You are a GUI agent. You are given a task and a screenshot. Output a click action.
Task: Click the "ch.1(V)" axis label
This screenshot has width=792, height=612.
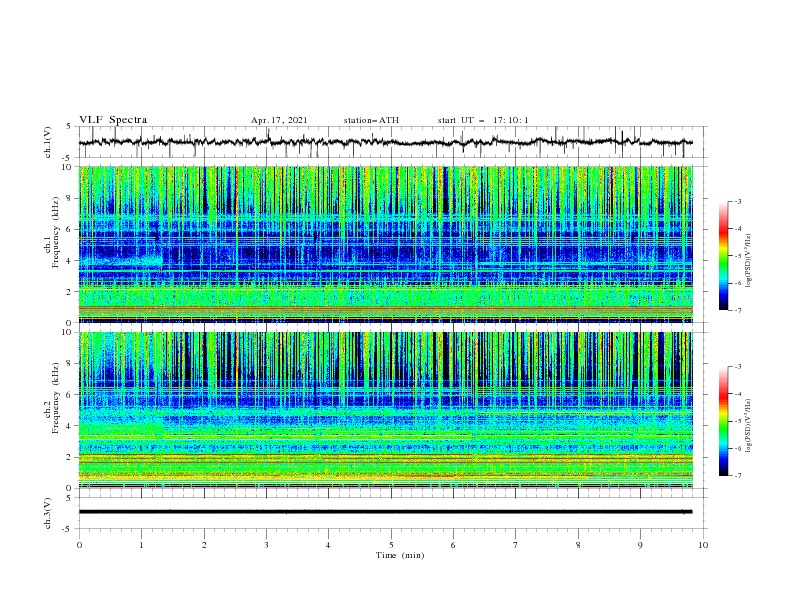(x=48, y=142)
